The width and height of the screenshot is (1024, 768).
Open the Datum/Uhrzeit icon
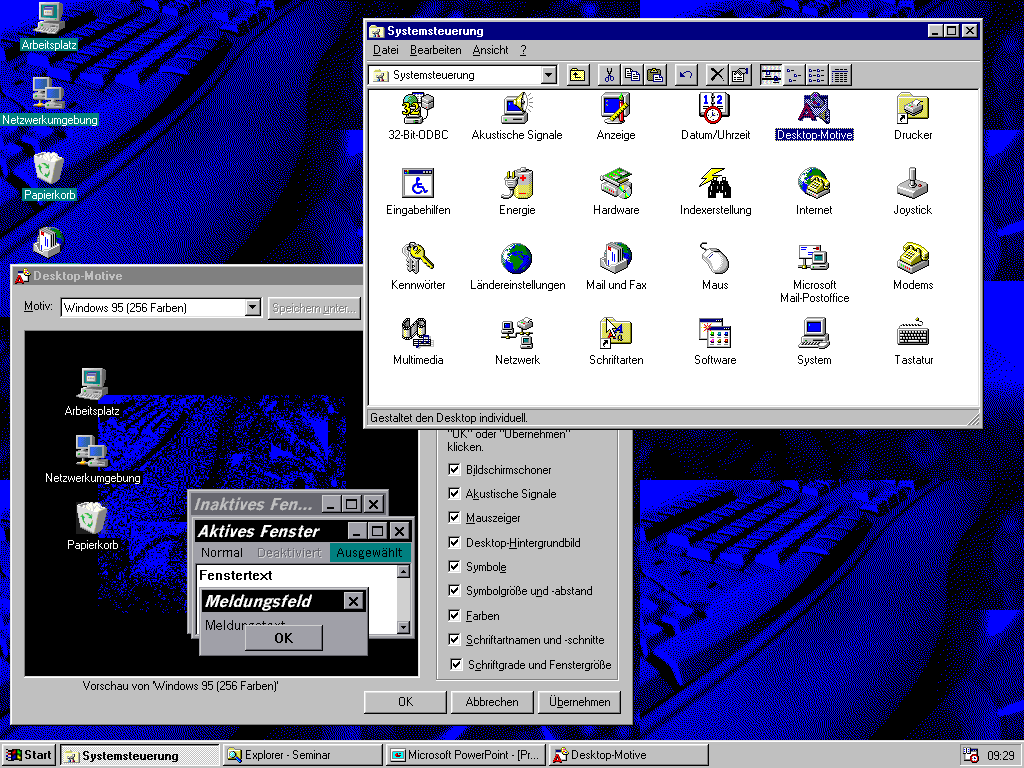pos(714,108)
